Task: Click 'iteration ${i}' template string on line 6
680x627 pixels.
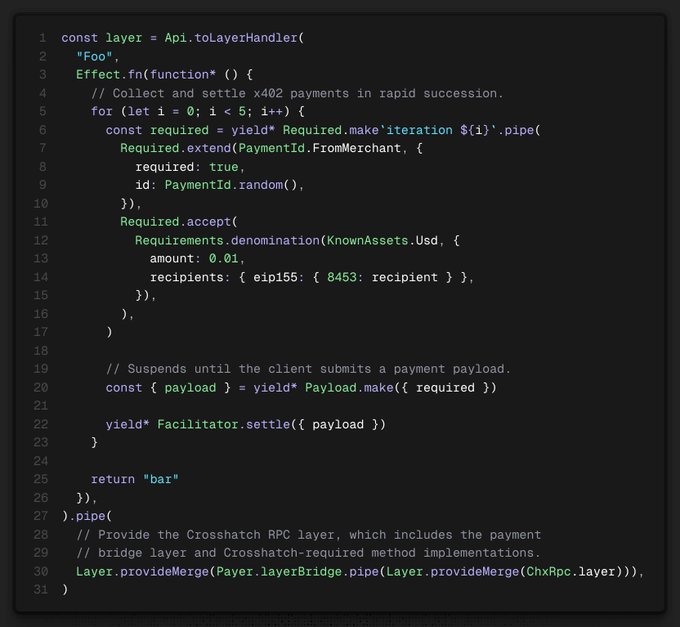Action: click(438, 130)
